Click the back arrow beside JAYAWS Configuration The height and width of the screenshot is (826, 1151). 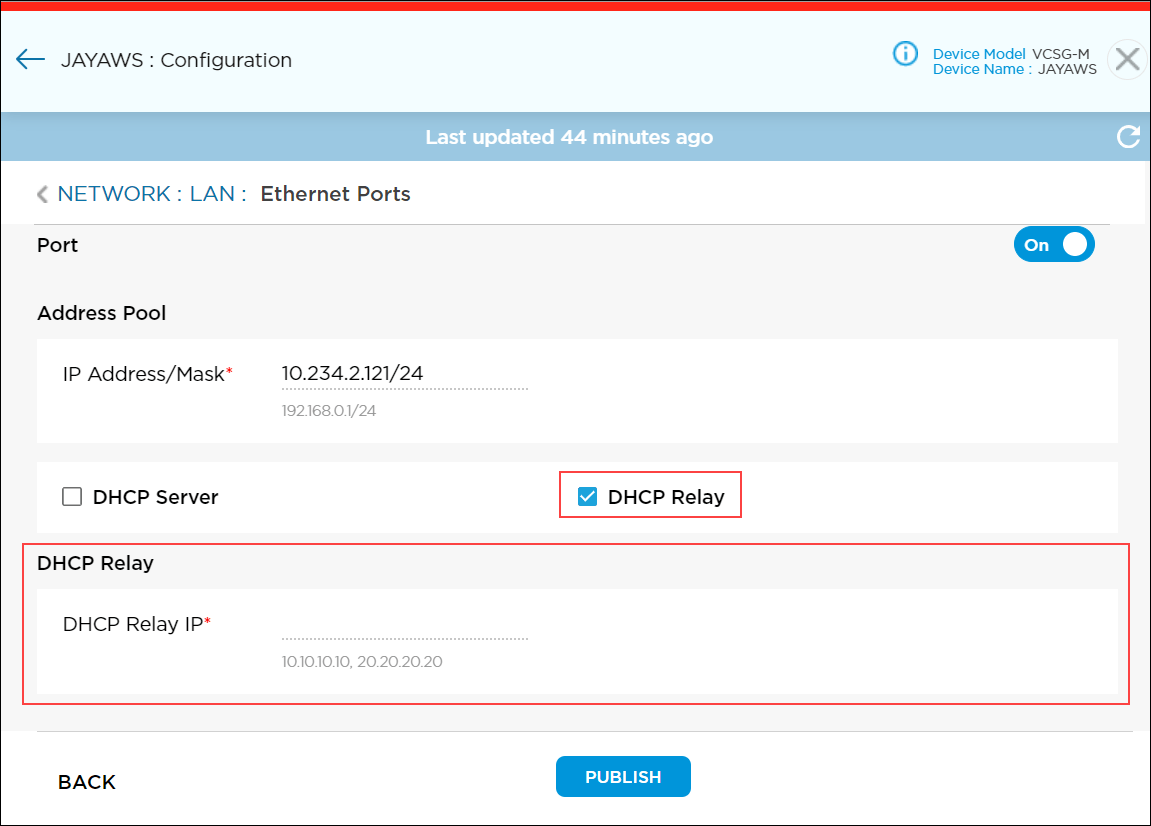coord(29,59)
